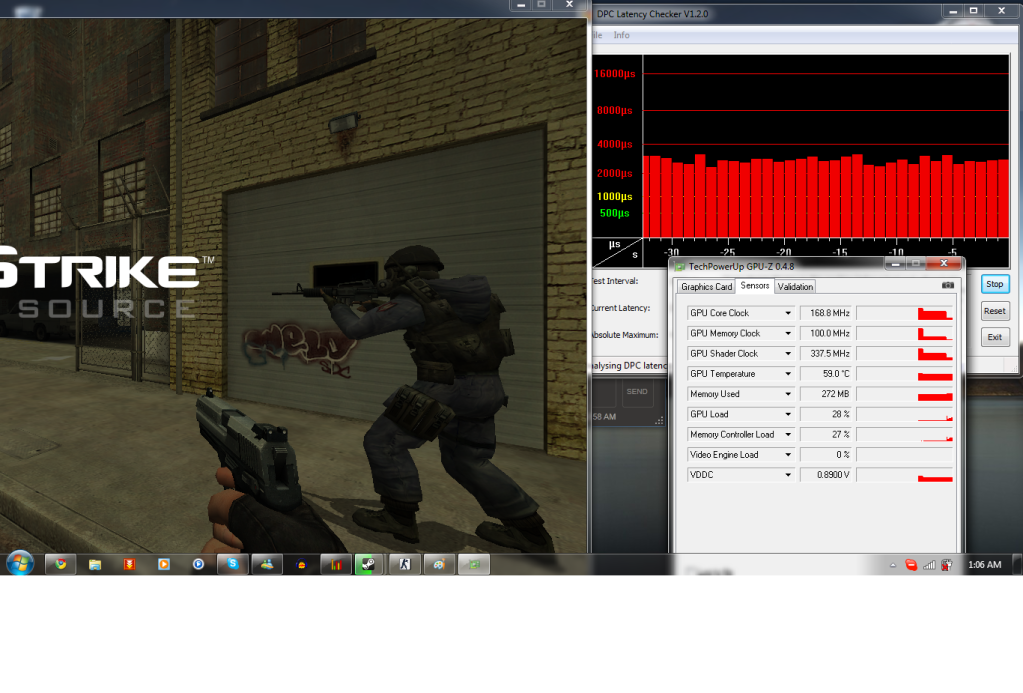This screenshot has height=693, width=1023.
Task: Open Info menu in DPC Latency Checker
Action: point(621,35)
